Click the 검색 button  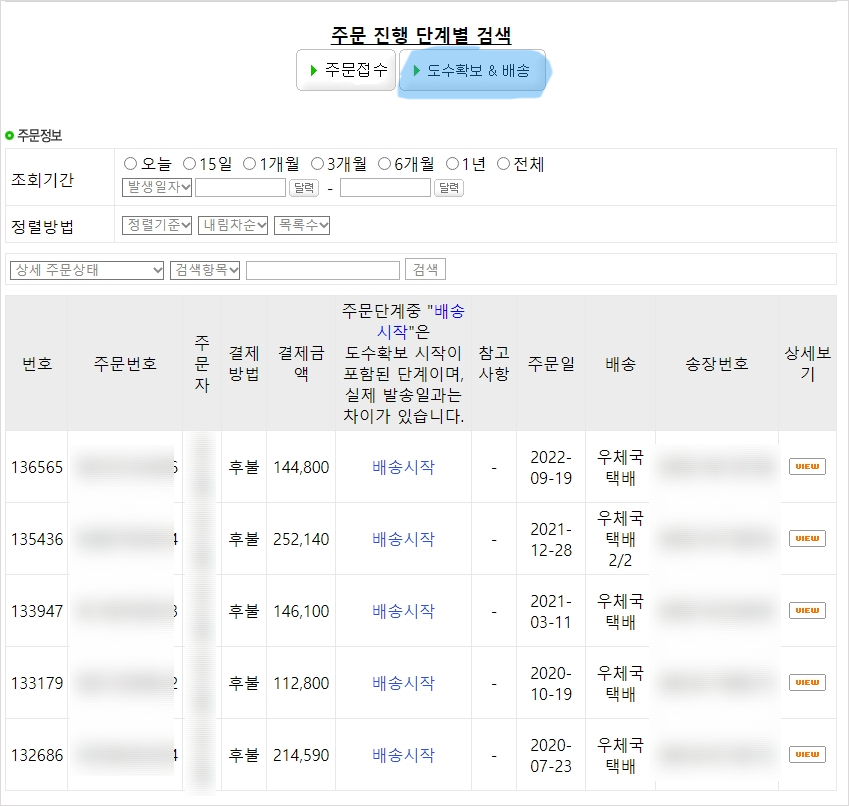point(425,270)
